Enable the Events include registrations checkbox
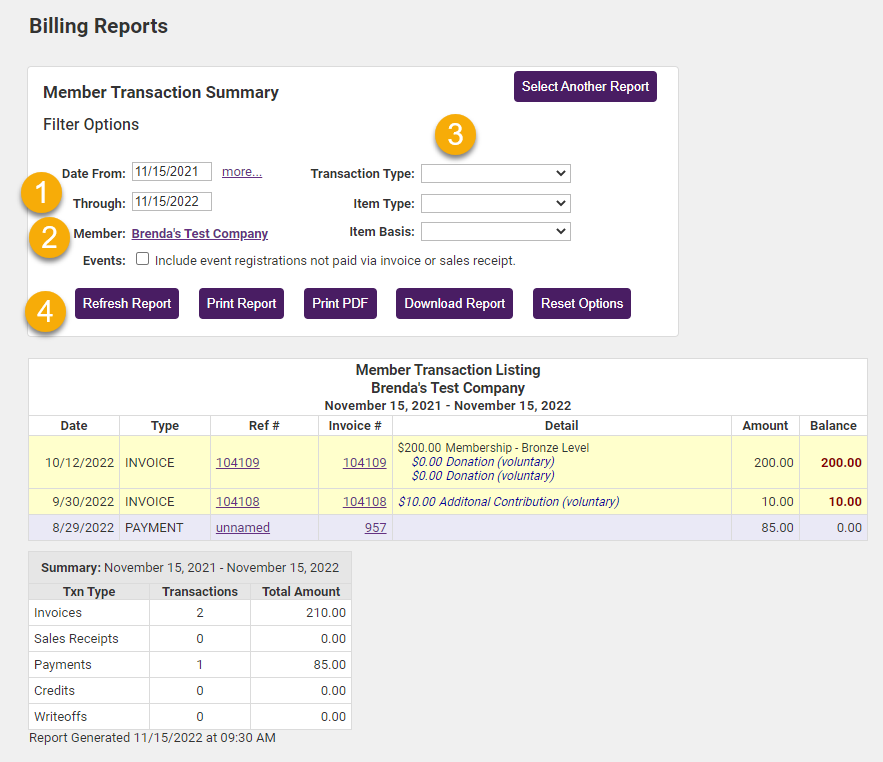883x762 pixels. (x=142, y=258)
